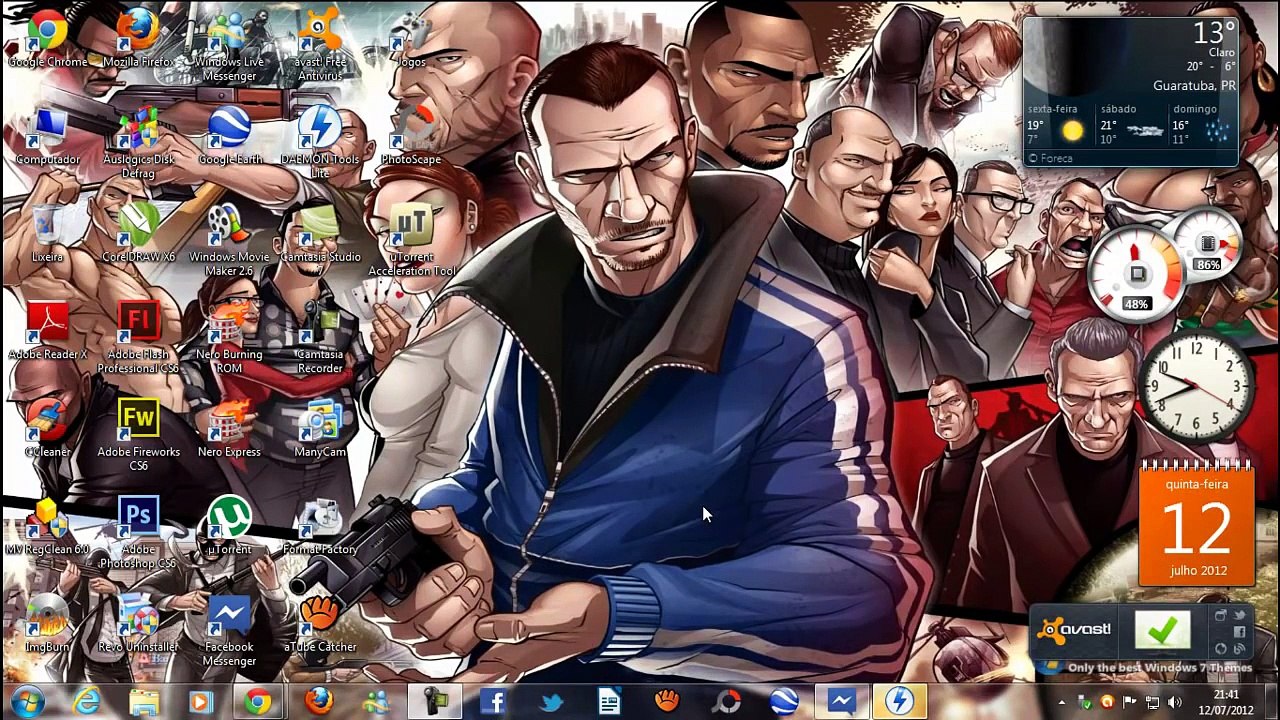
Task: Select the uTorrent Acceleration Tool icon
Action: [411, 241]
